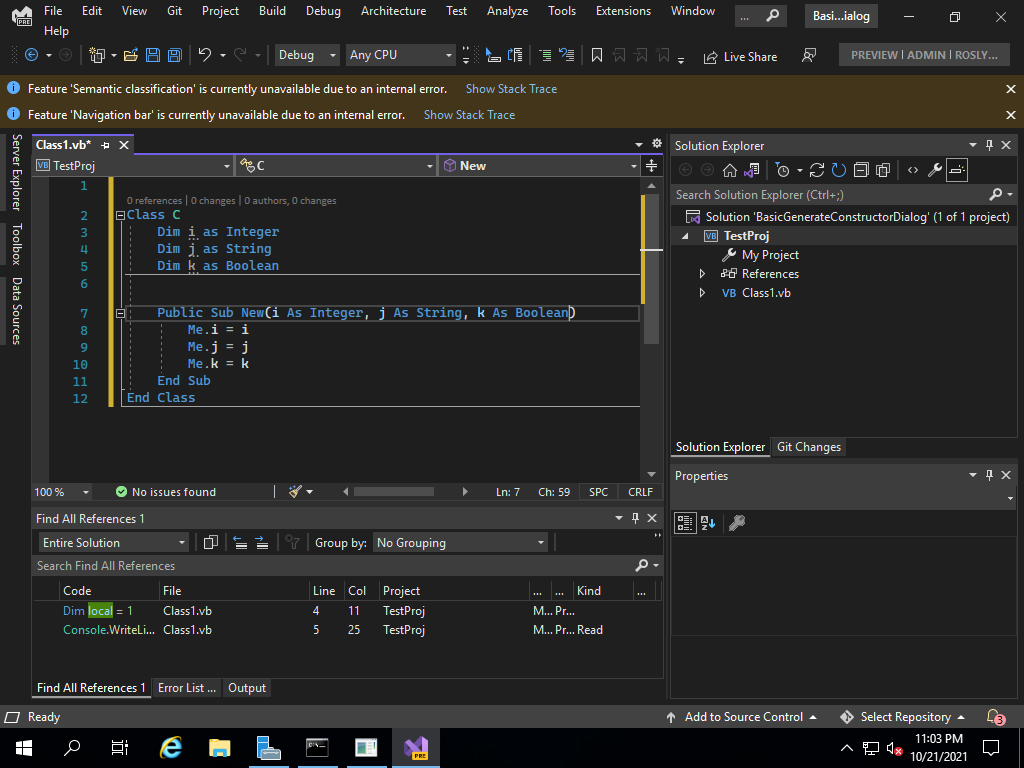Toggle pin on Class1.vb tab
The height and width of the screenshot is (768, 1024).
point(106,145)
